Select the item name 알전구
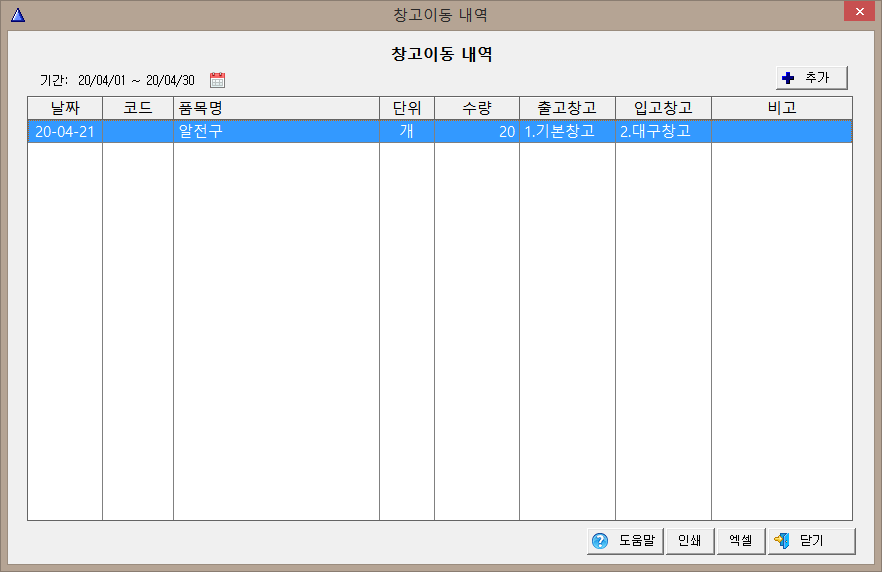The height and width of the screenshot is (572, 882). pyautogui.click(x=276, y=132)
